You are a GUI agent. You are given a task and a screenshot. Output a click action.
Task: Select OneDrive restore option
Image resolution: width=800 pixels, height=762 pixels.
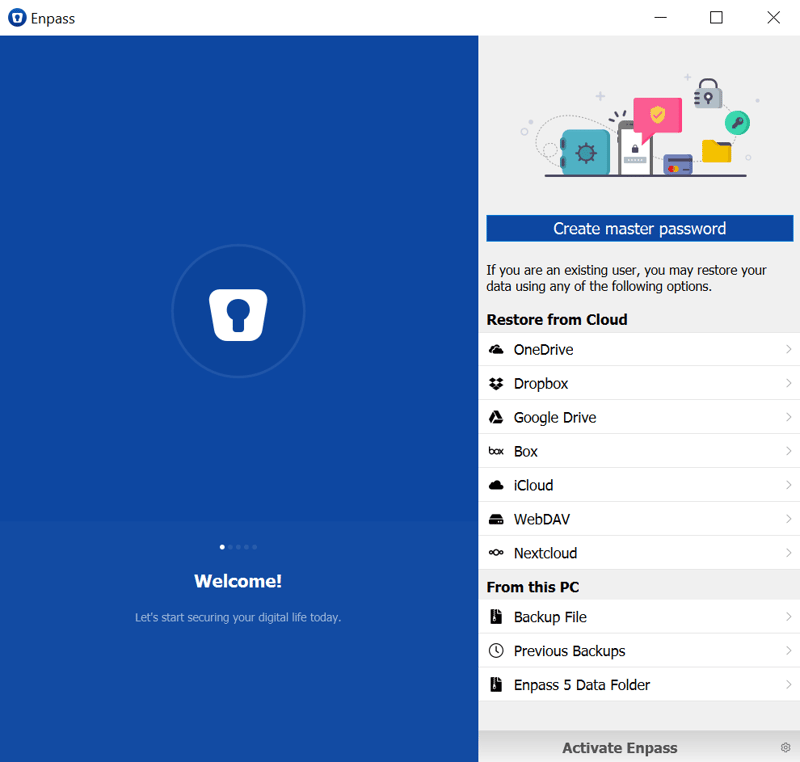click(x=639, y=349)
